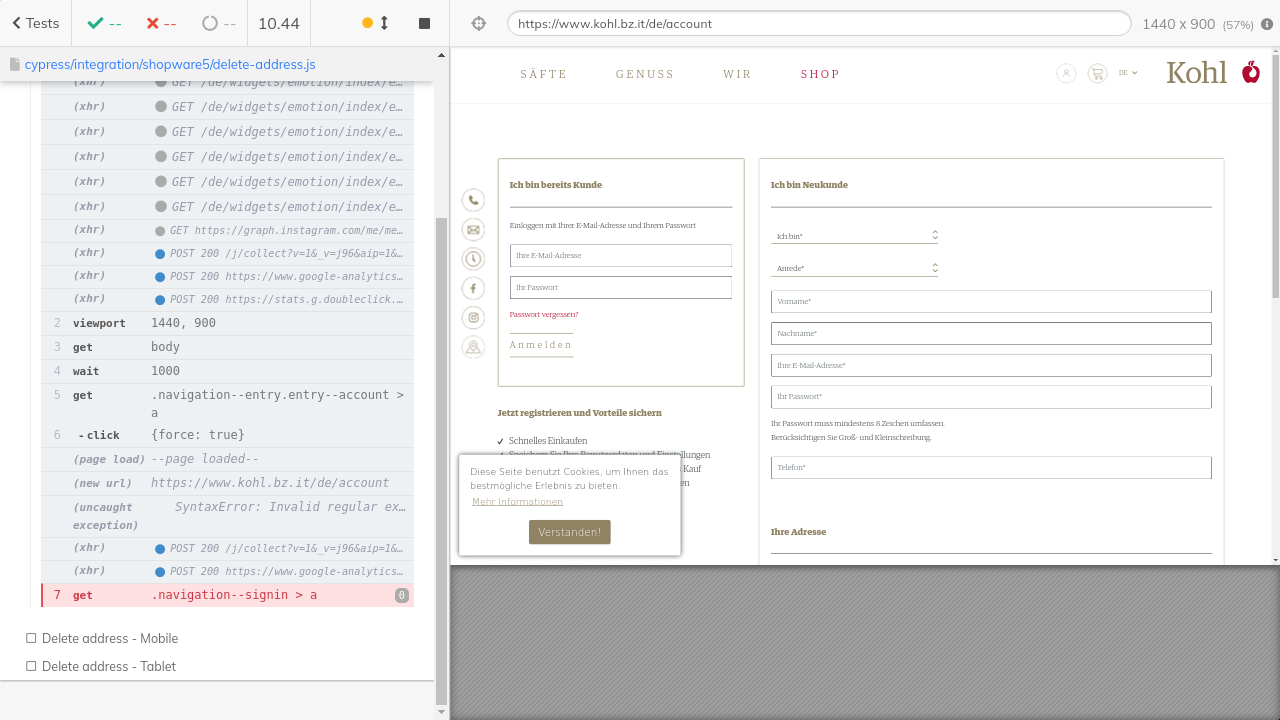Open the selector playground crosshair icon
Viewport: 1280px width, 720px height.
(478, 23)
